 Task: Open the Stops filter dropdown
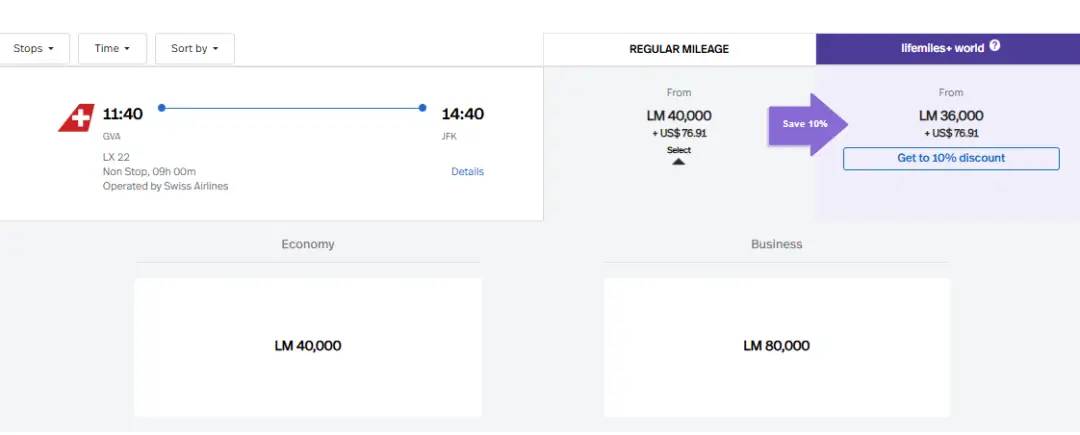click(x=33, y=49)
